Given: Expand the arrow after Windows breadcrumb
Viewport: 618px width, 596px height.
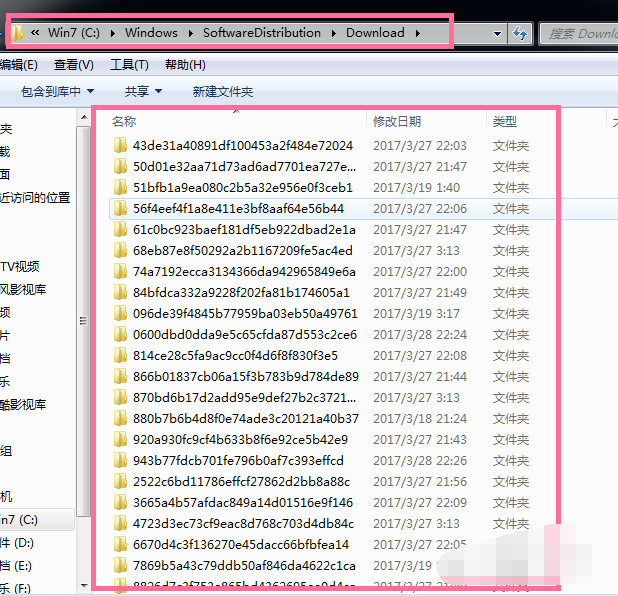Looking at the screenshot, I should click(x=191, y=34).
